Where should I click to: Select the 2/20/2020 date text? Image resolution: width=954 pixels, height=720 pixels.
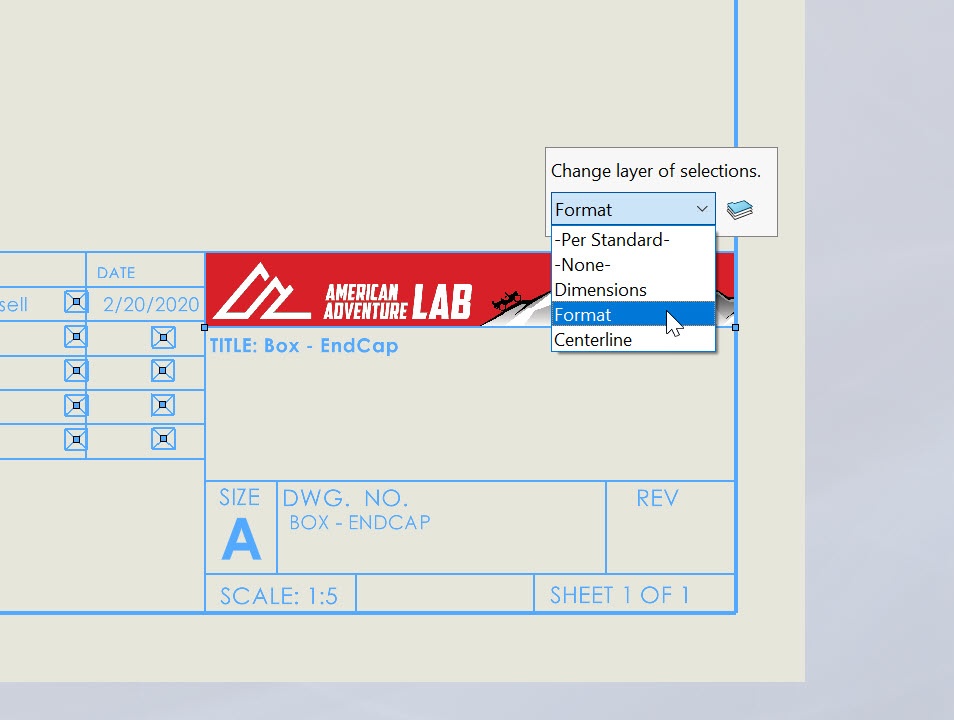click(x=151, y=304)
